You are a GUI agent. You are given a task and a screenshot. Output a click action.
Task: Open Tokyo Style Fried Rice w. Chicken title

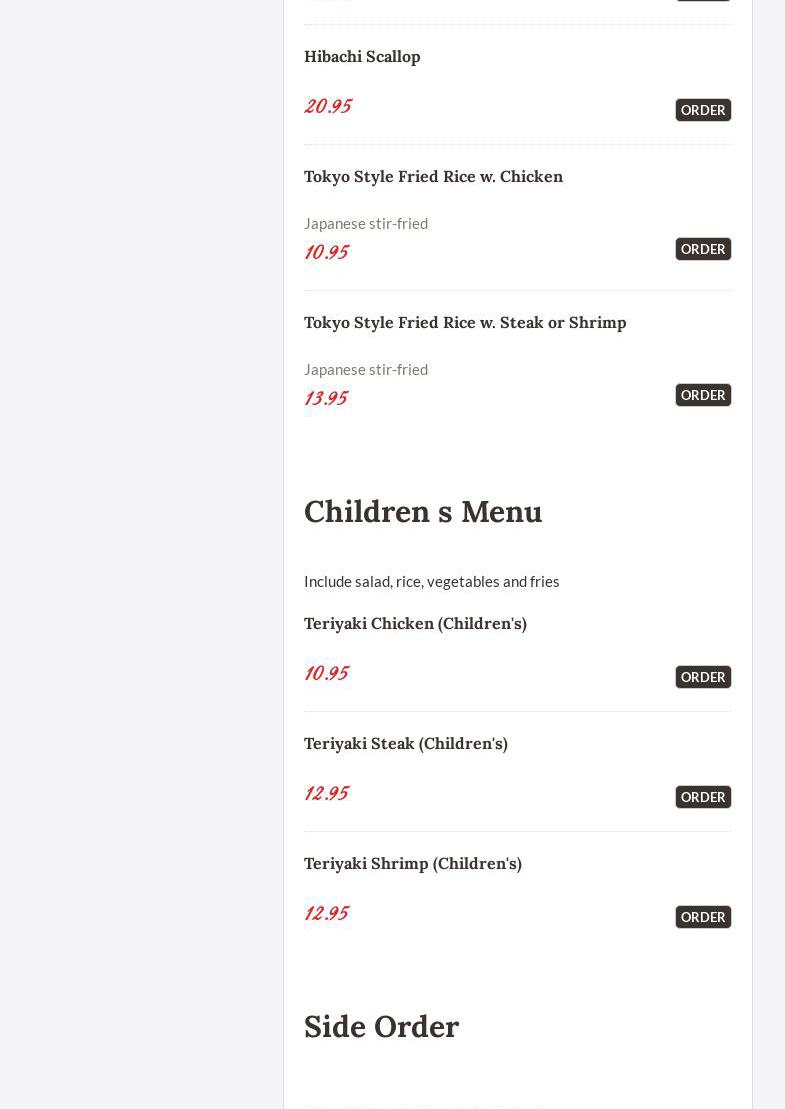click(433, 177)
